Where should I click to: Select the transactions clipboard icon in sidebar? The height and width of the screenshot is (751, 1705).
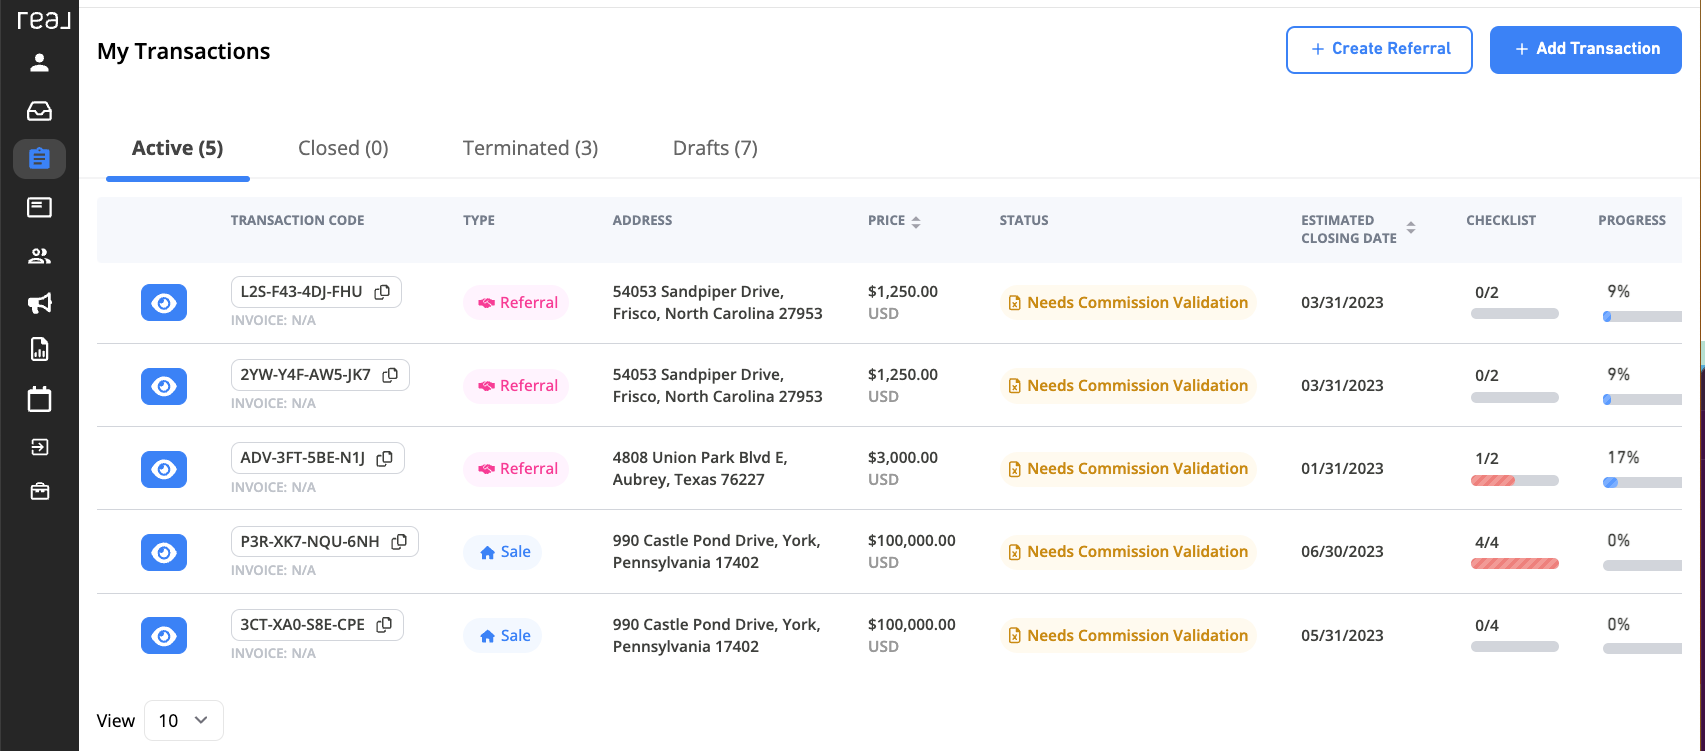pyautogui.click(x=39, y=159)
